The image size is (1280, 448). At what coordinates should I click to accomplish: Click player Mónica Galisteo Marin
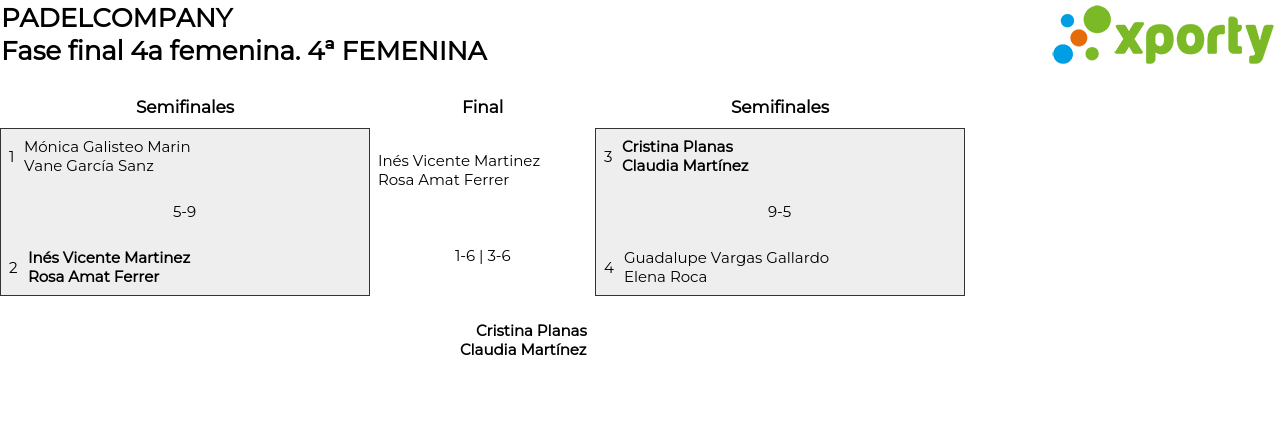point(107,147)
